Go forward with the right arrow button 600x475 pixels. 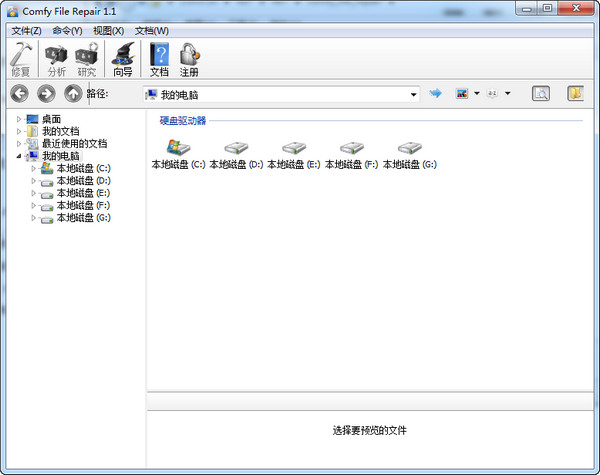pos(46,93)
